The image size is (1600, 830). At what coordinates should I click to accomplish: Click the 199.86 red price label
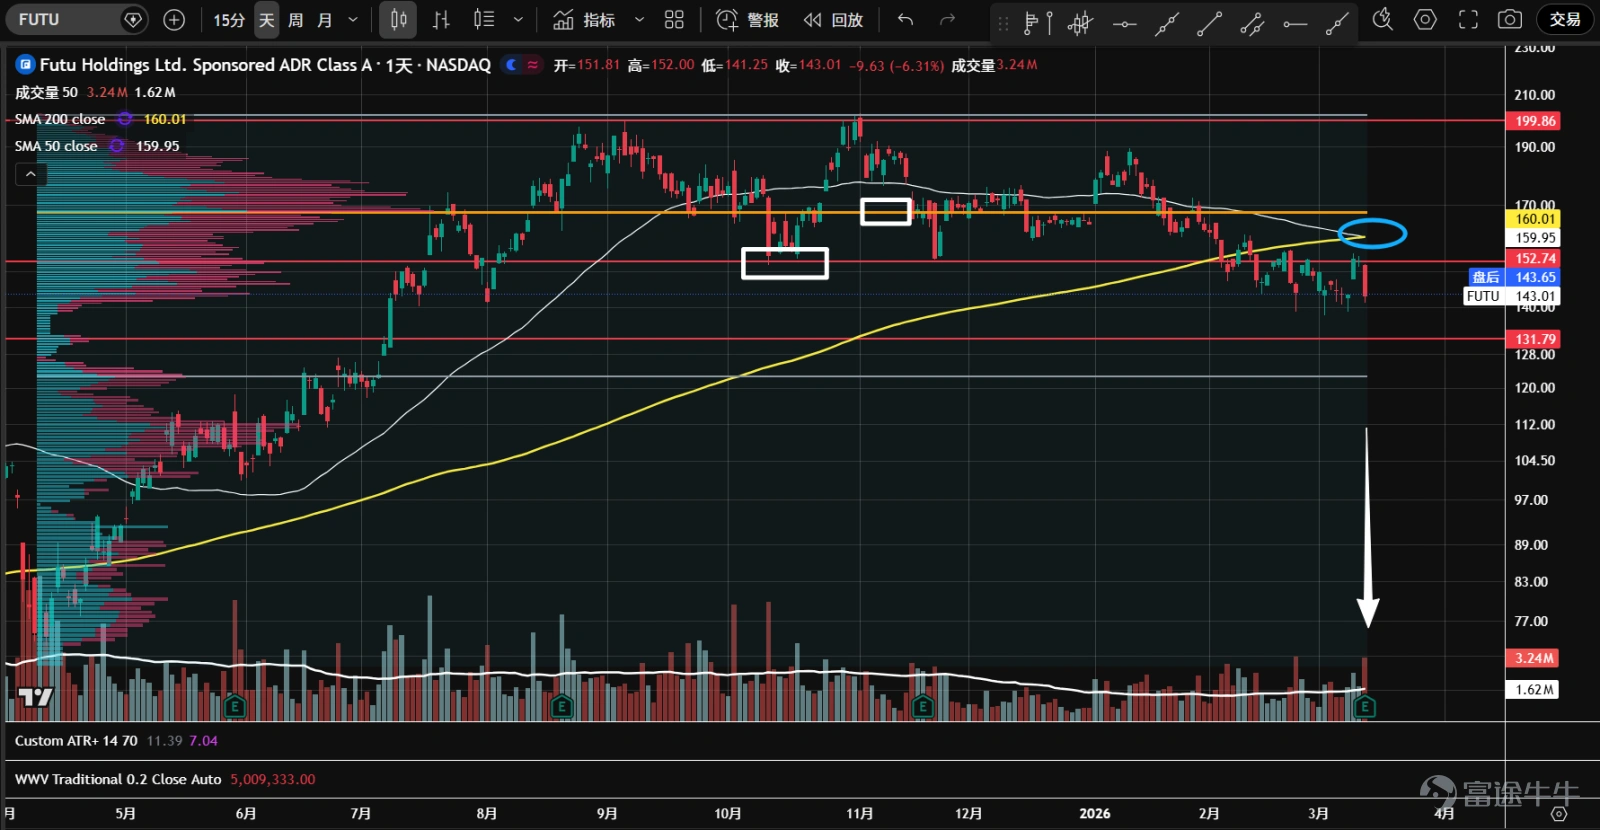pos(1534,121)
